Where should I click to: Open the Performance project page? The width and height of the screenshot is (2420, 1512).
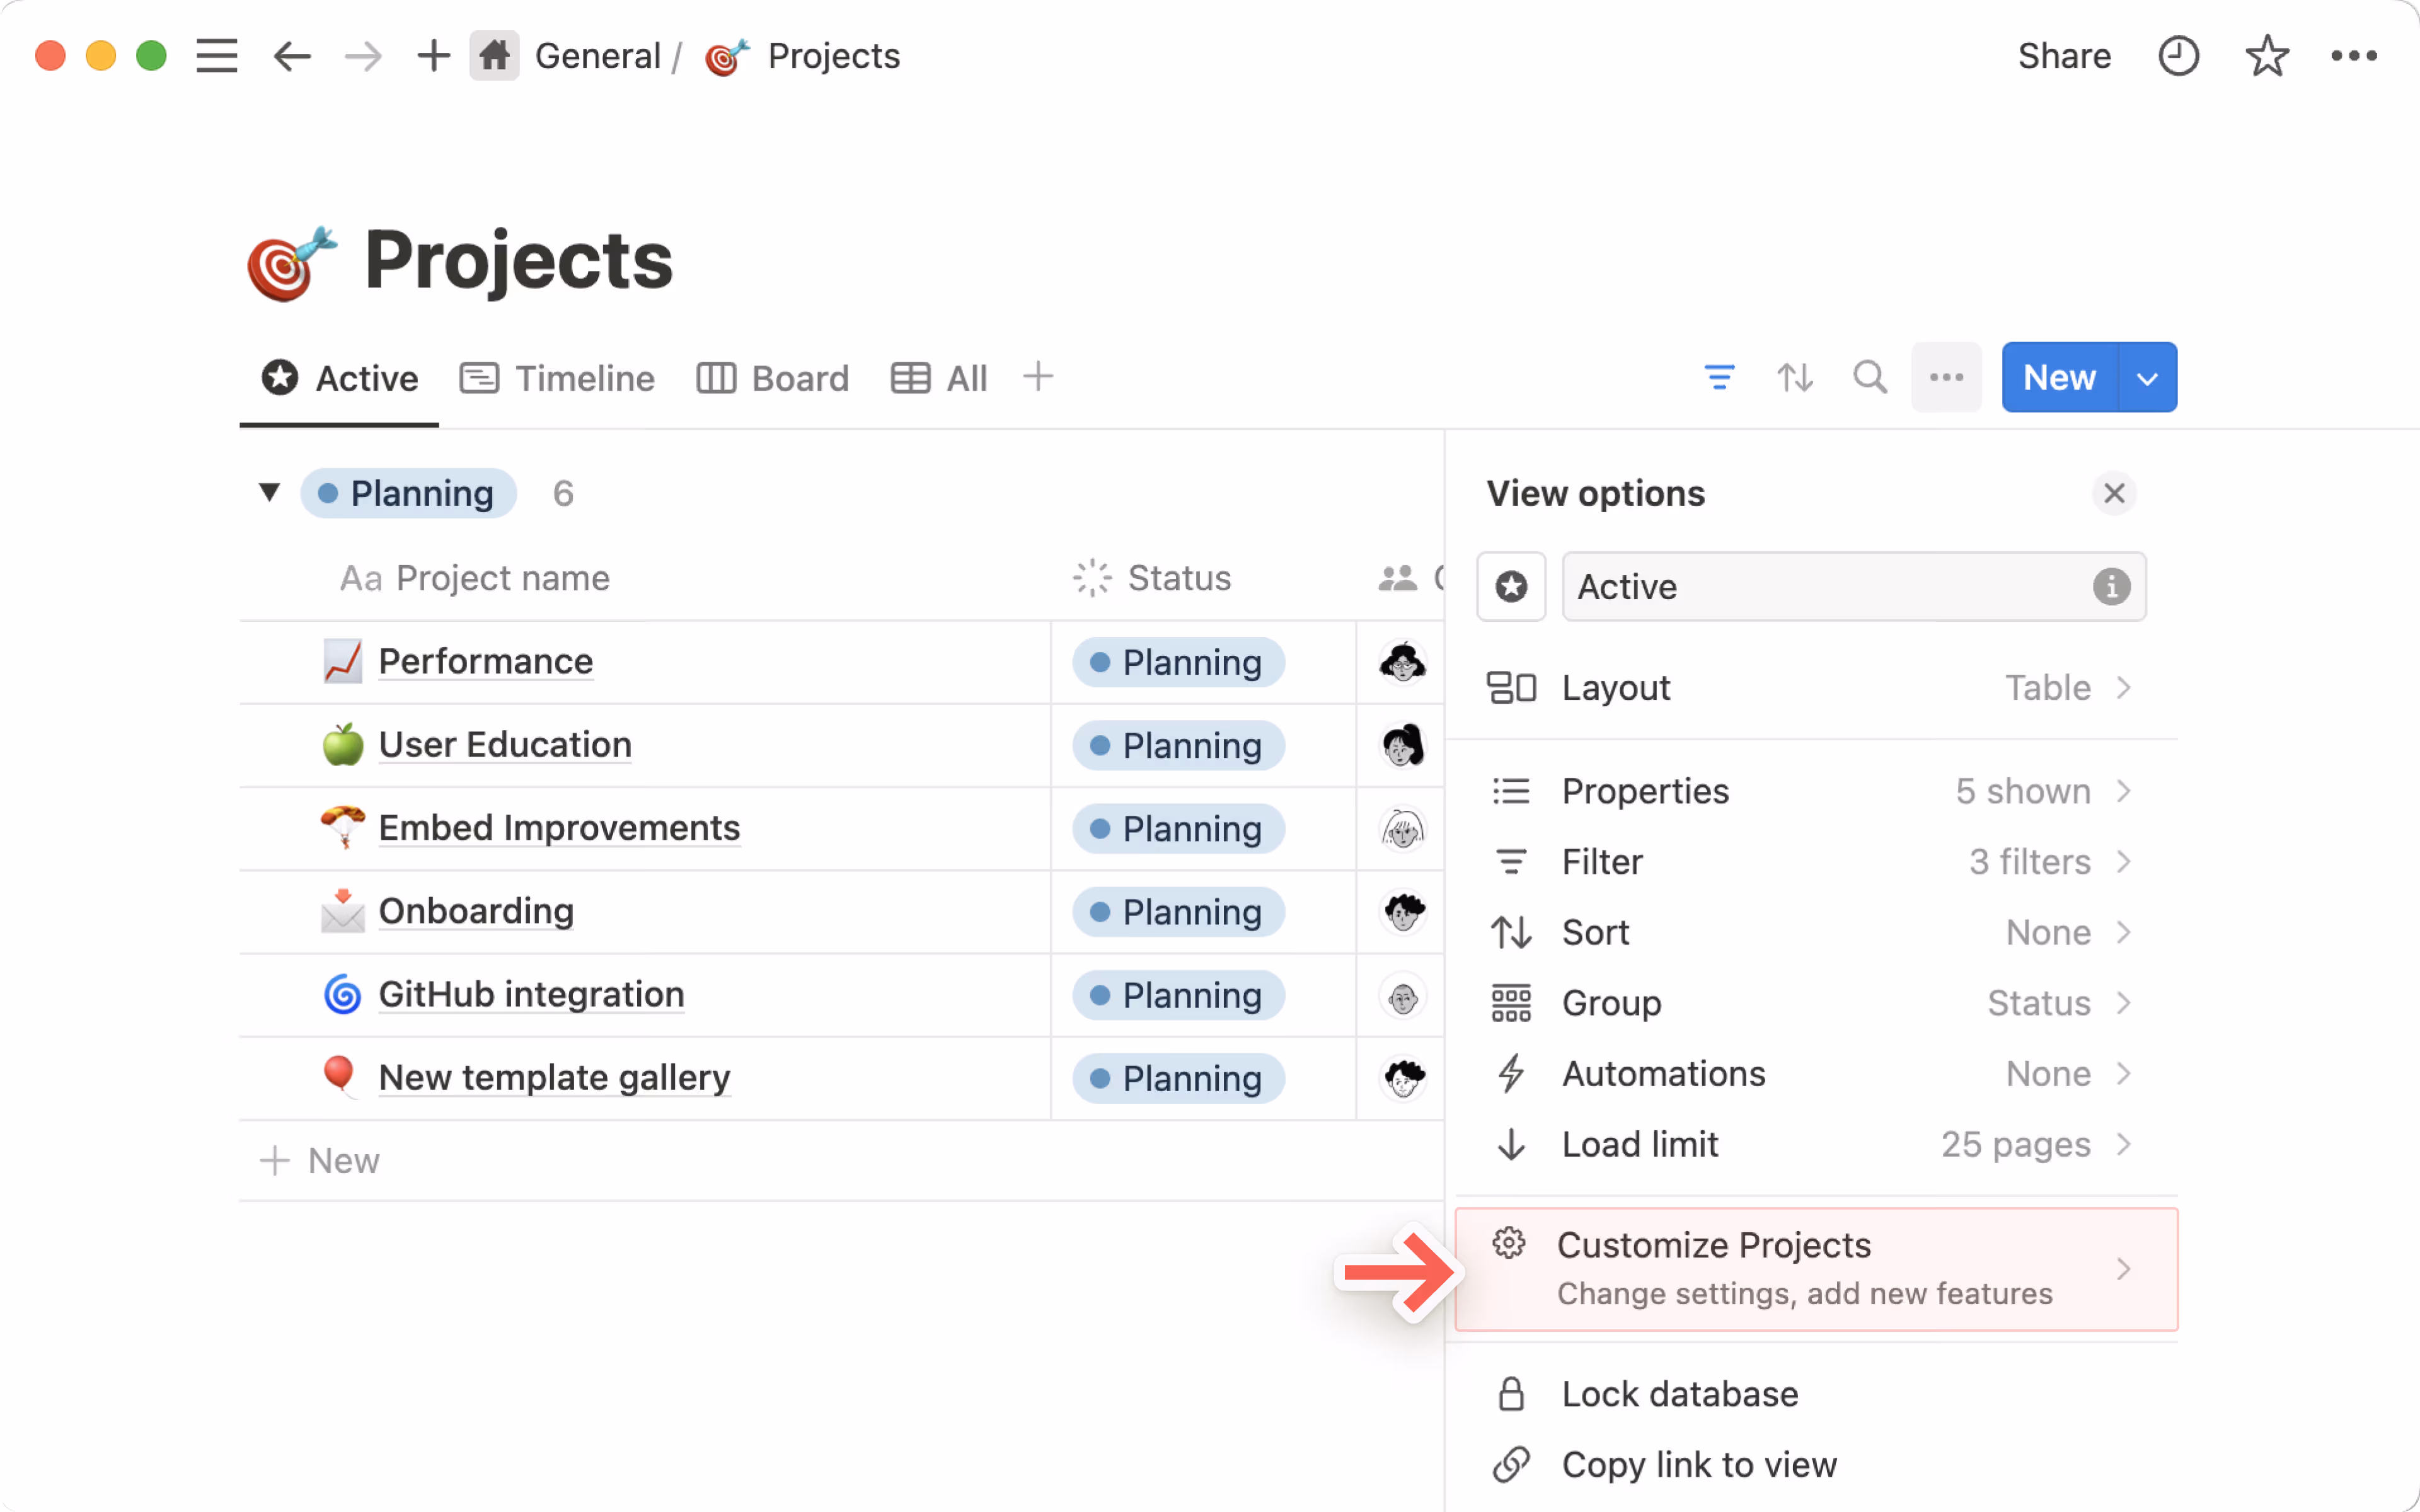point(485,661)
